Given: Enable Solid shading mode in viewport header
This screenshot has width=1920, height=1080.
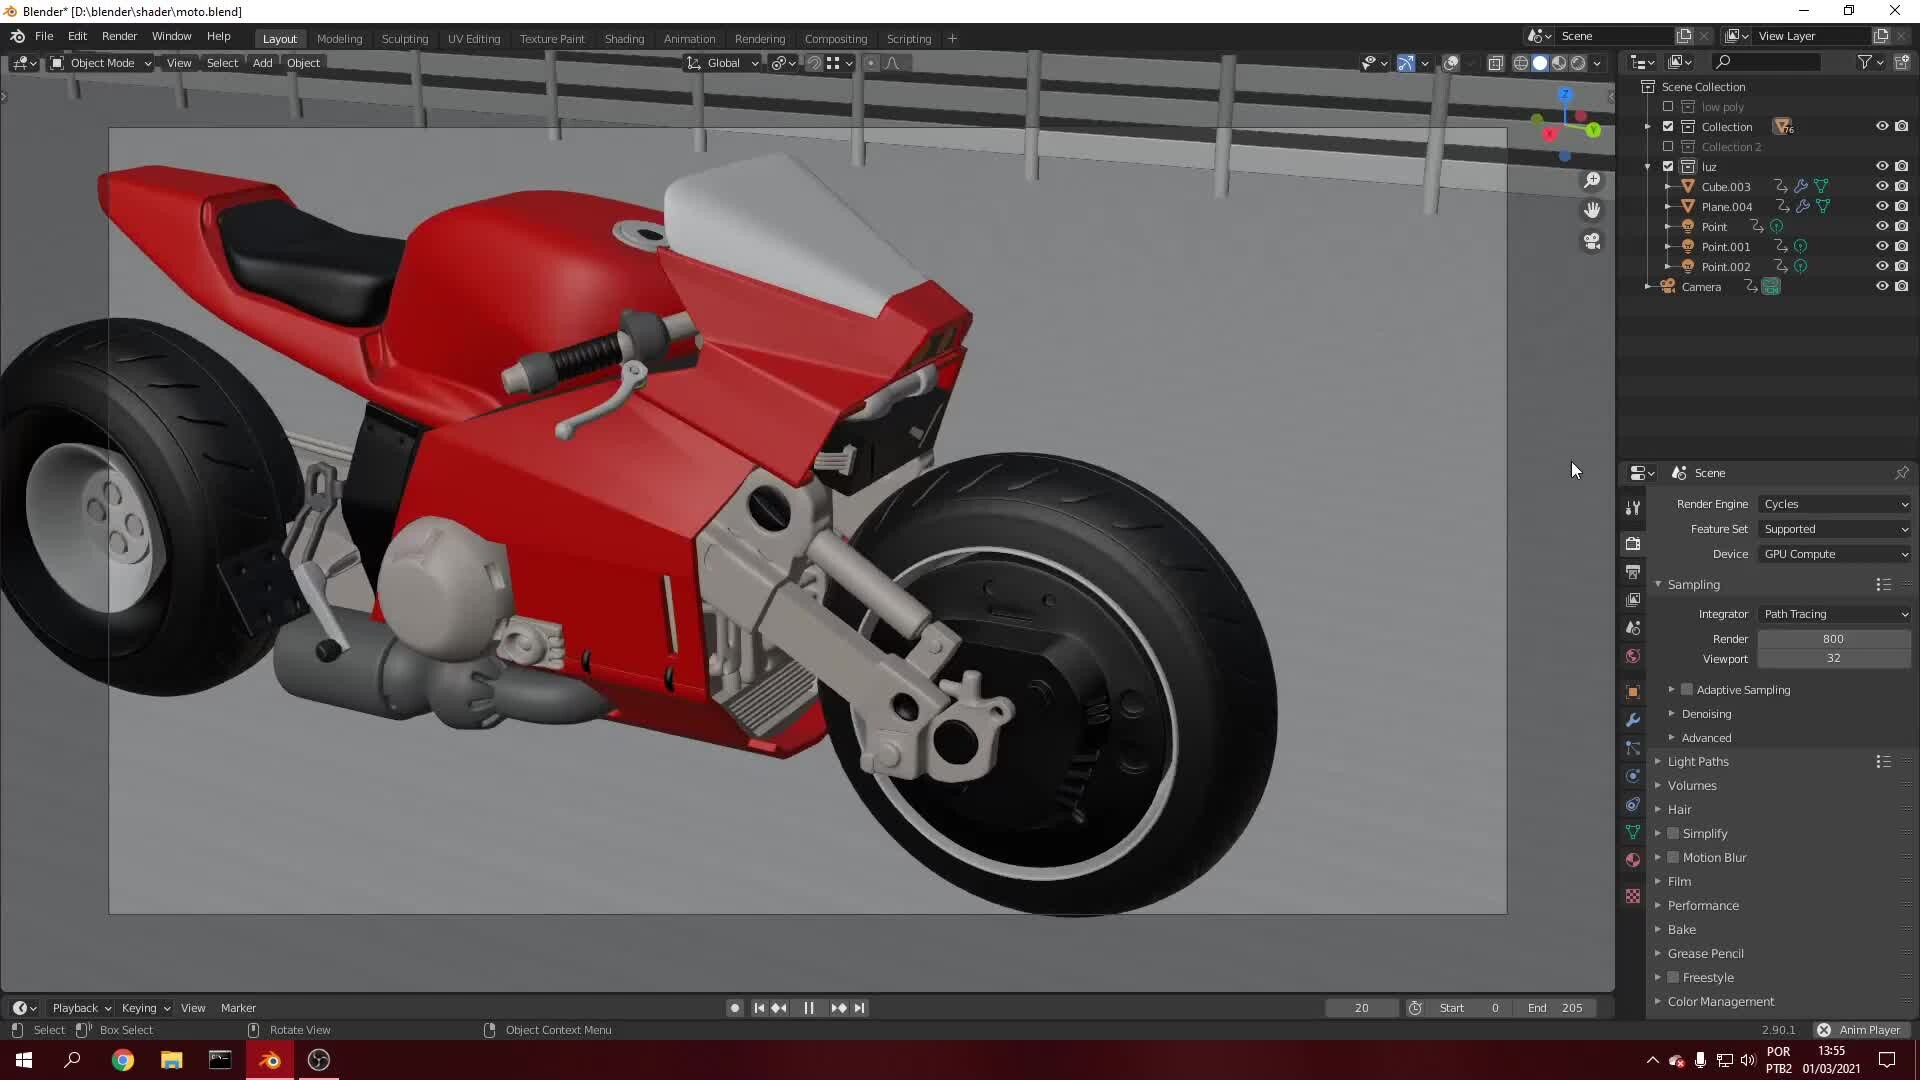Looking at the screenshot, I should (1539, 63).
